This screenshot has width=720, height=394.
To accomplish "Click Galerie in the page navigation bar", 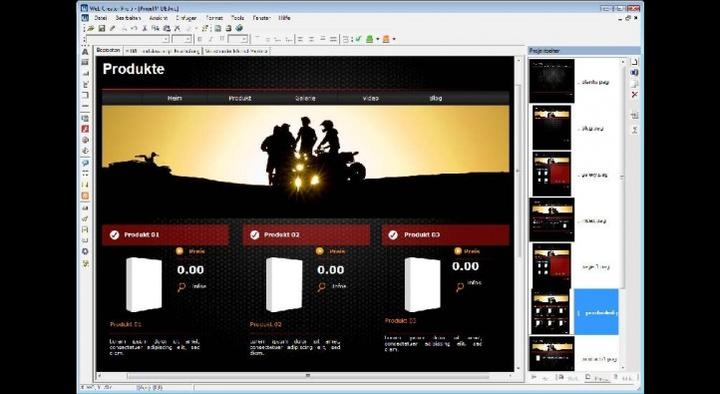I will [305, 98].
